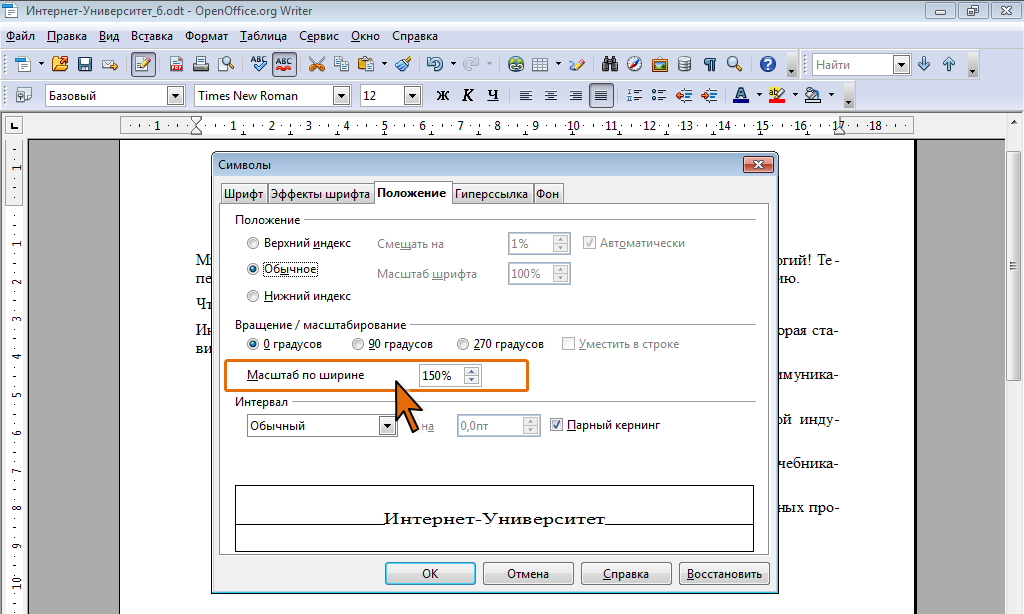This screenshot has width=1024, height=614.
Task: Expand the Times New Roman font dropdown
Action: coord(342,96)
